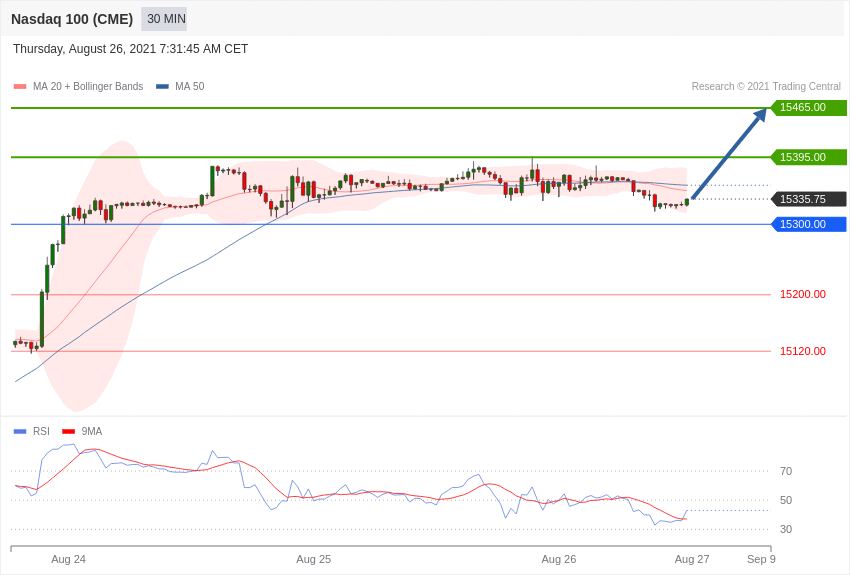Click the 15465.00 green target price tag
The image size is (850, 576).
[808, 107]
